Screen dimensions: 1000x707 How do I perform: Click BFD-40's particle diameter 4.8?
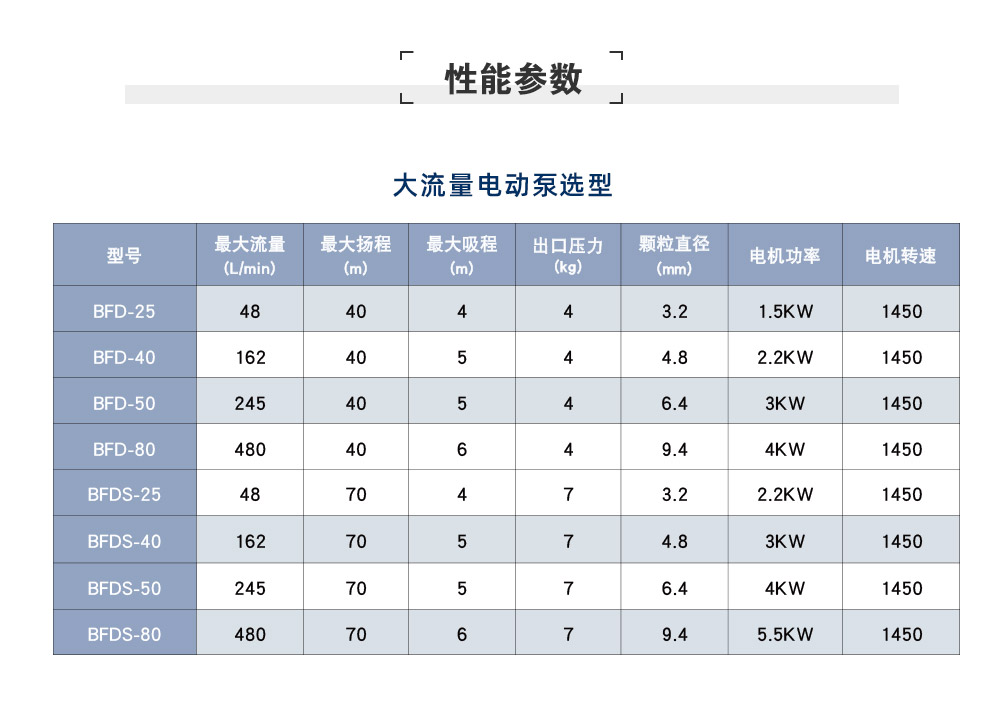pos(675,357)
